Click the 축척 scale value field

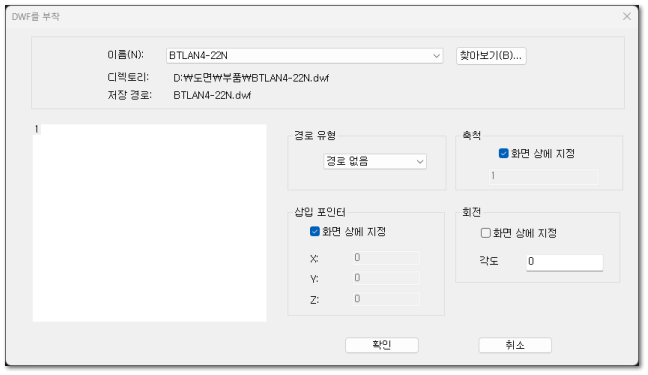tap(543, 177)
